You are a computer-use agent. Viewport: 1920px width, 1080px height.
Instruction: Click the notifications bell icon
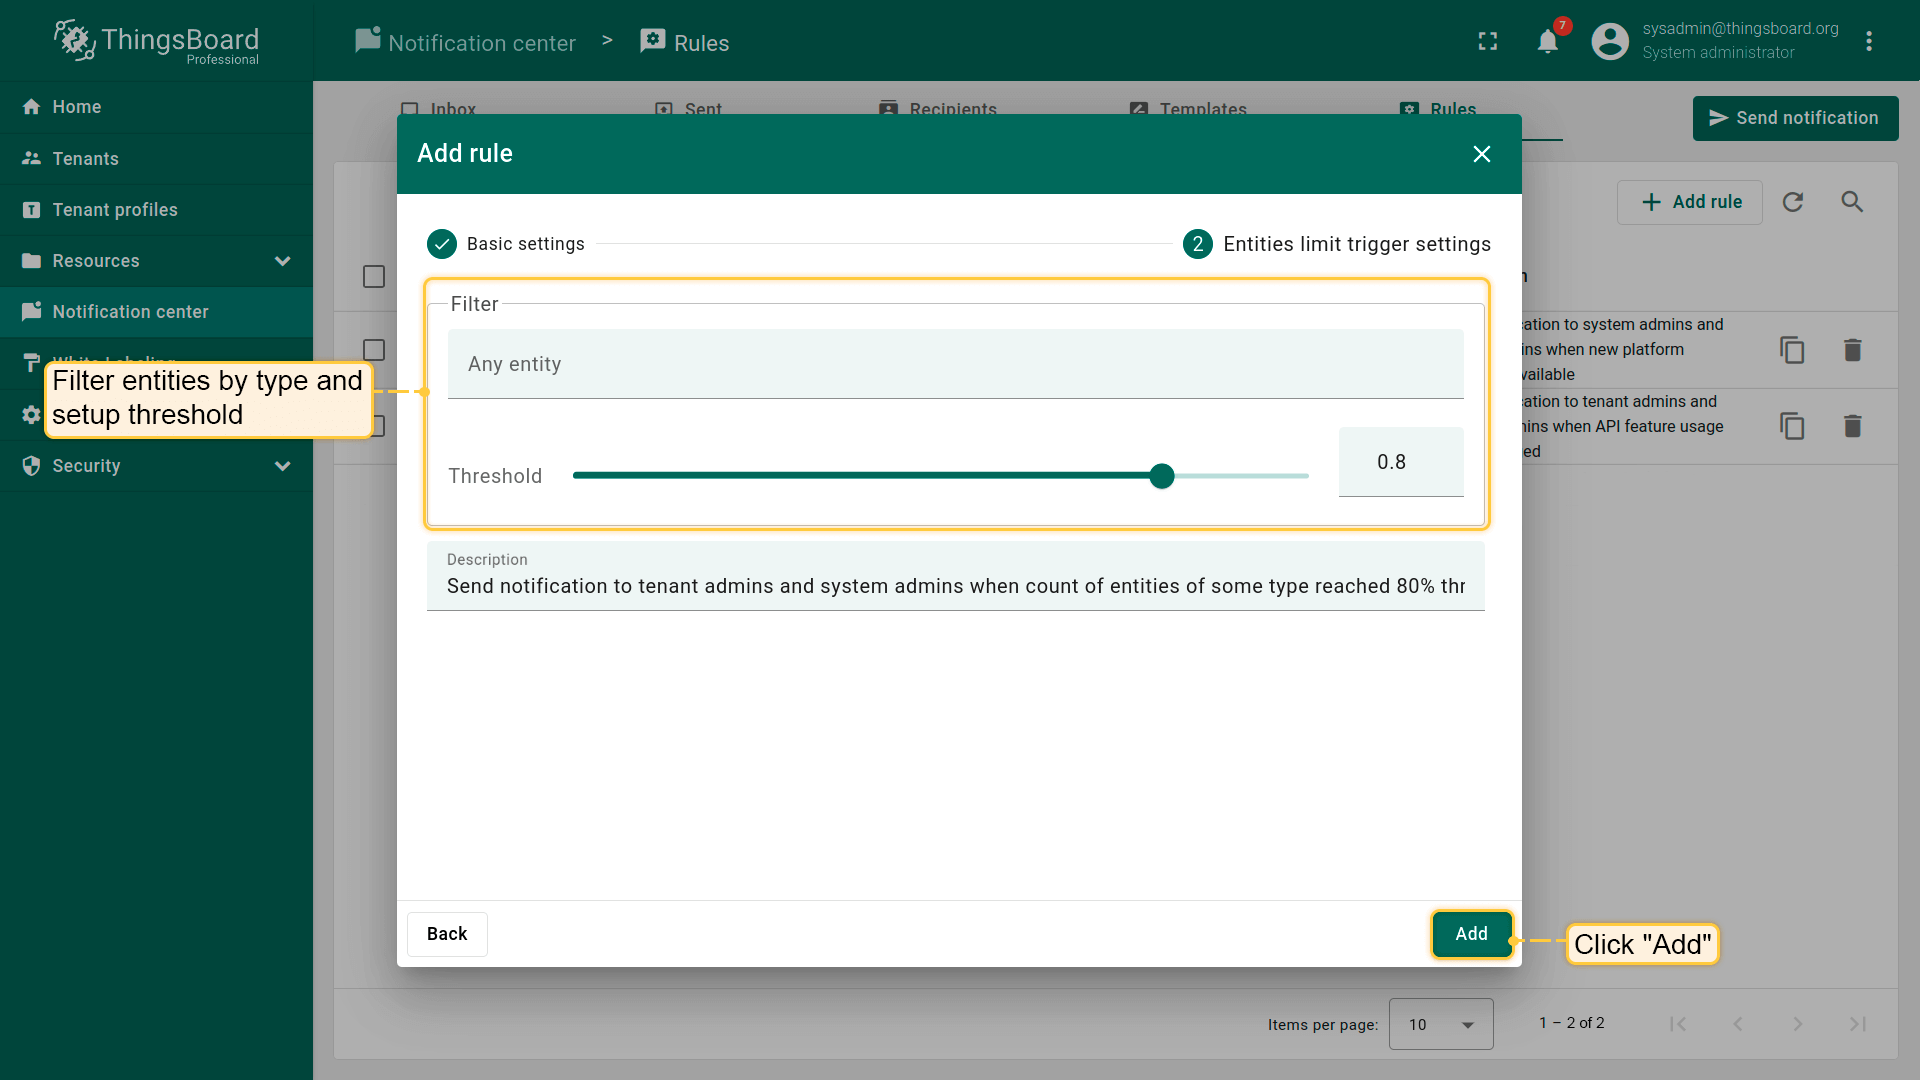[1547, 42]
